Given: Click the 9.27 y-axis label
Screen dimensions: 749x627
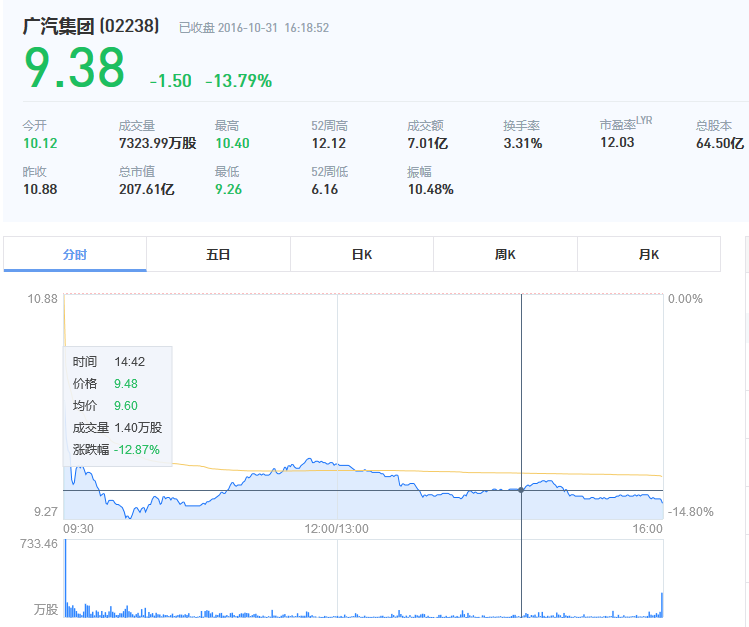Looking at the screenshot, I should click(45, 512).
